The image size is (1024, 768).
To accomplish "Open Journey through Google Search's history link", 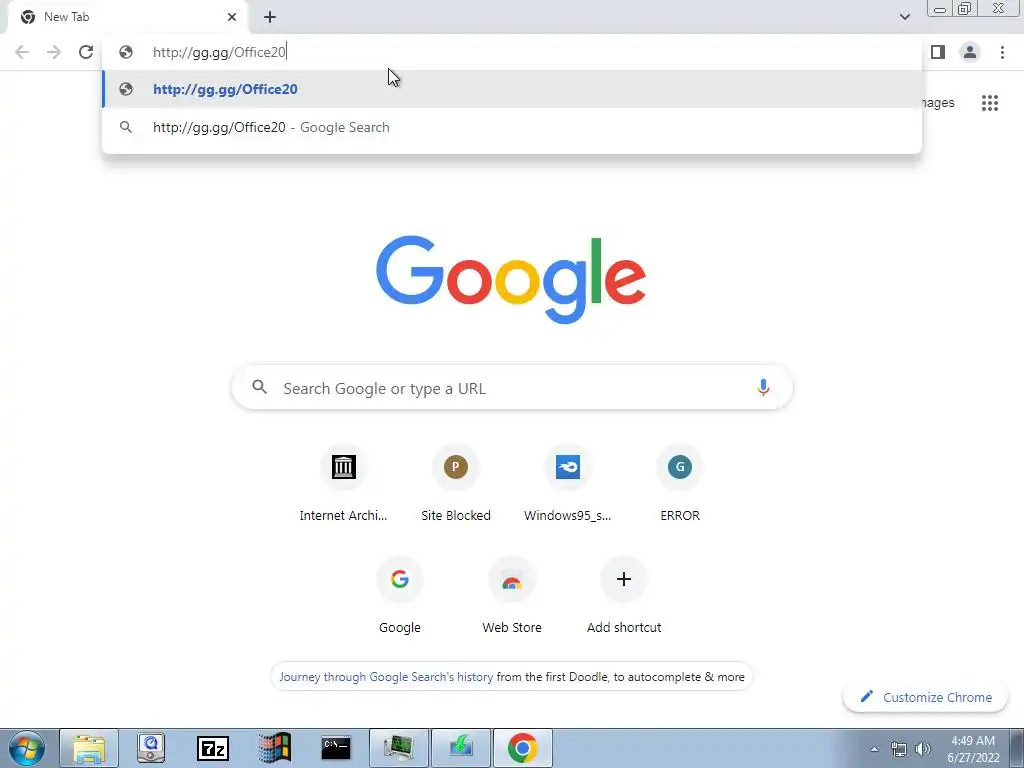I will 386,677.
